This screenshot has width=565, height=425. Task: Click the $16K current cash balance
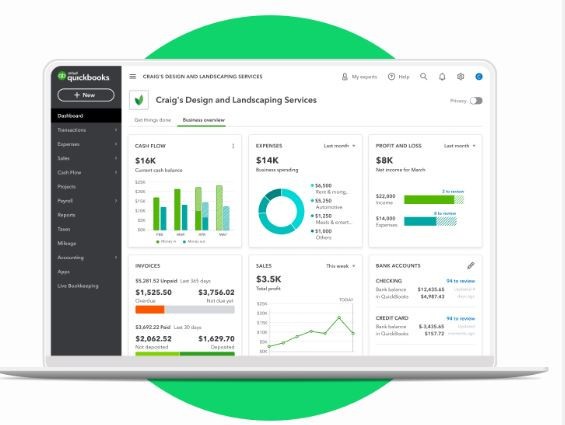click(145, 161)
